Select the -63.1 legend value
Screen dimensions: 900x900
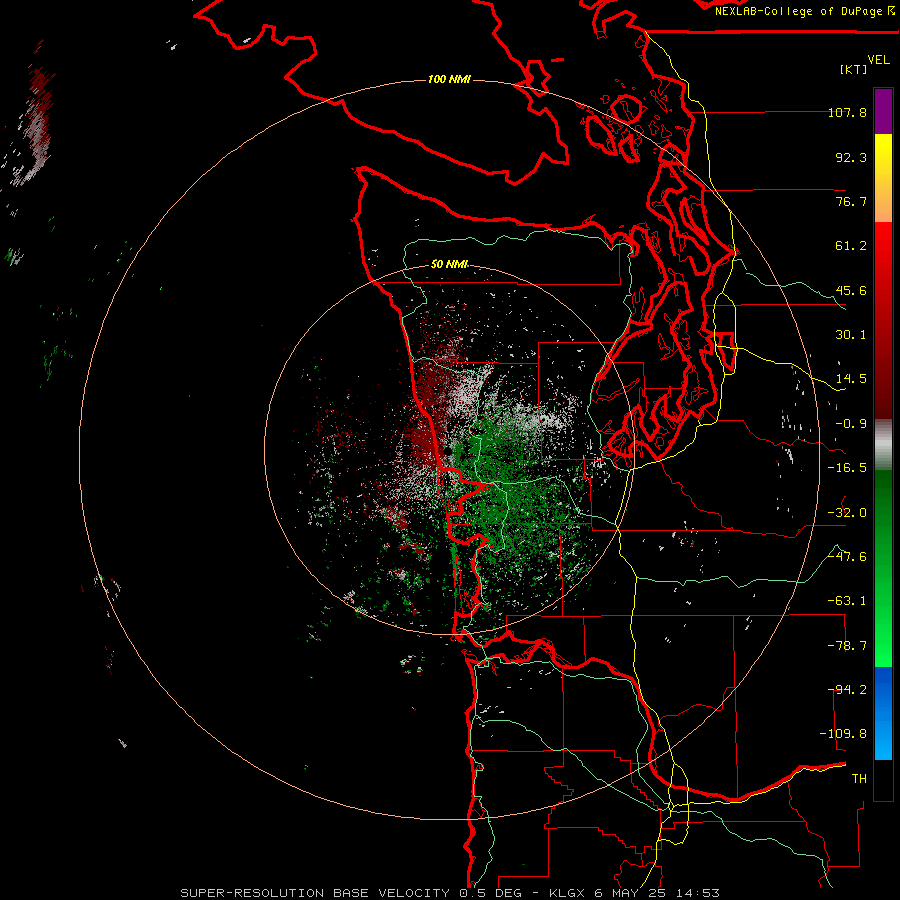[847, 601]
